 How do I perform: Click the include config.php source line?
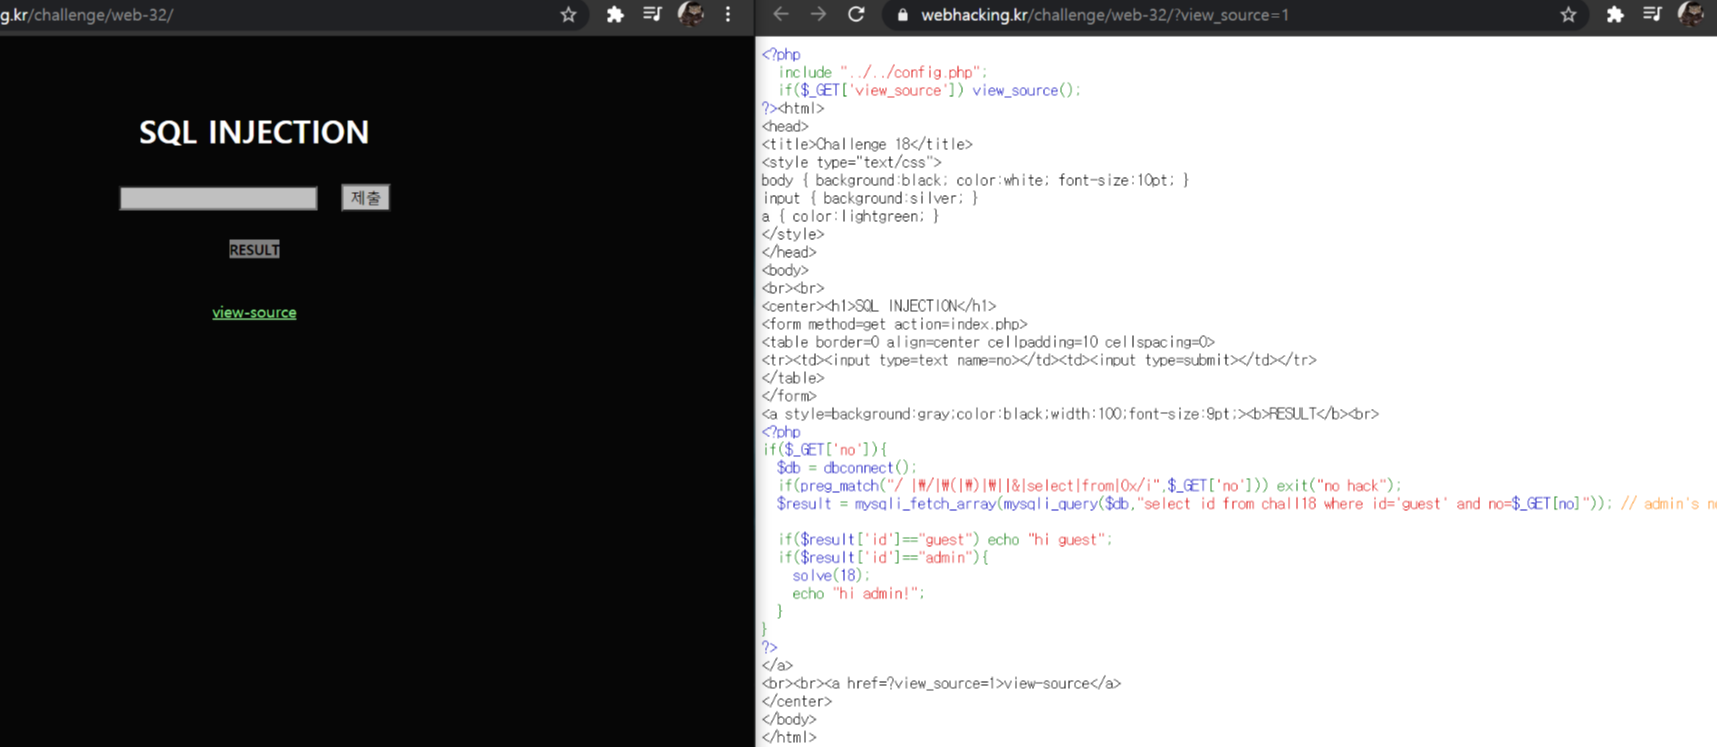pos(883,72)
